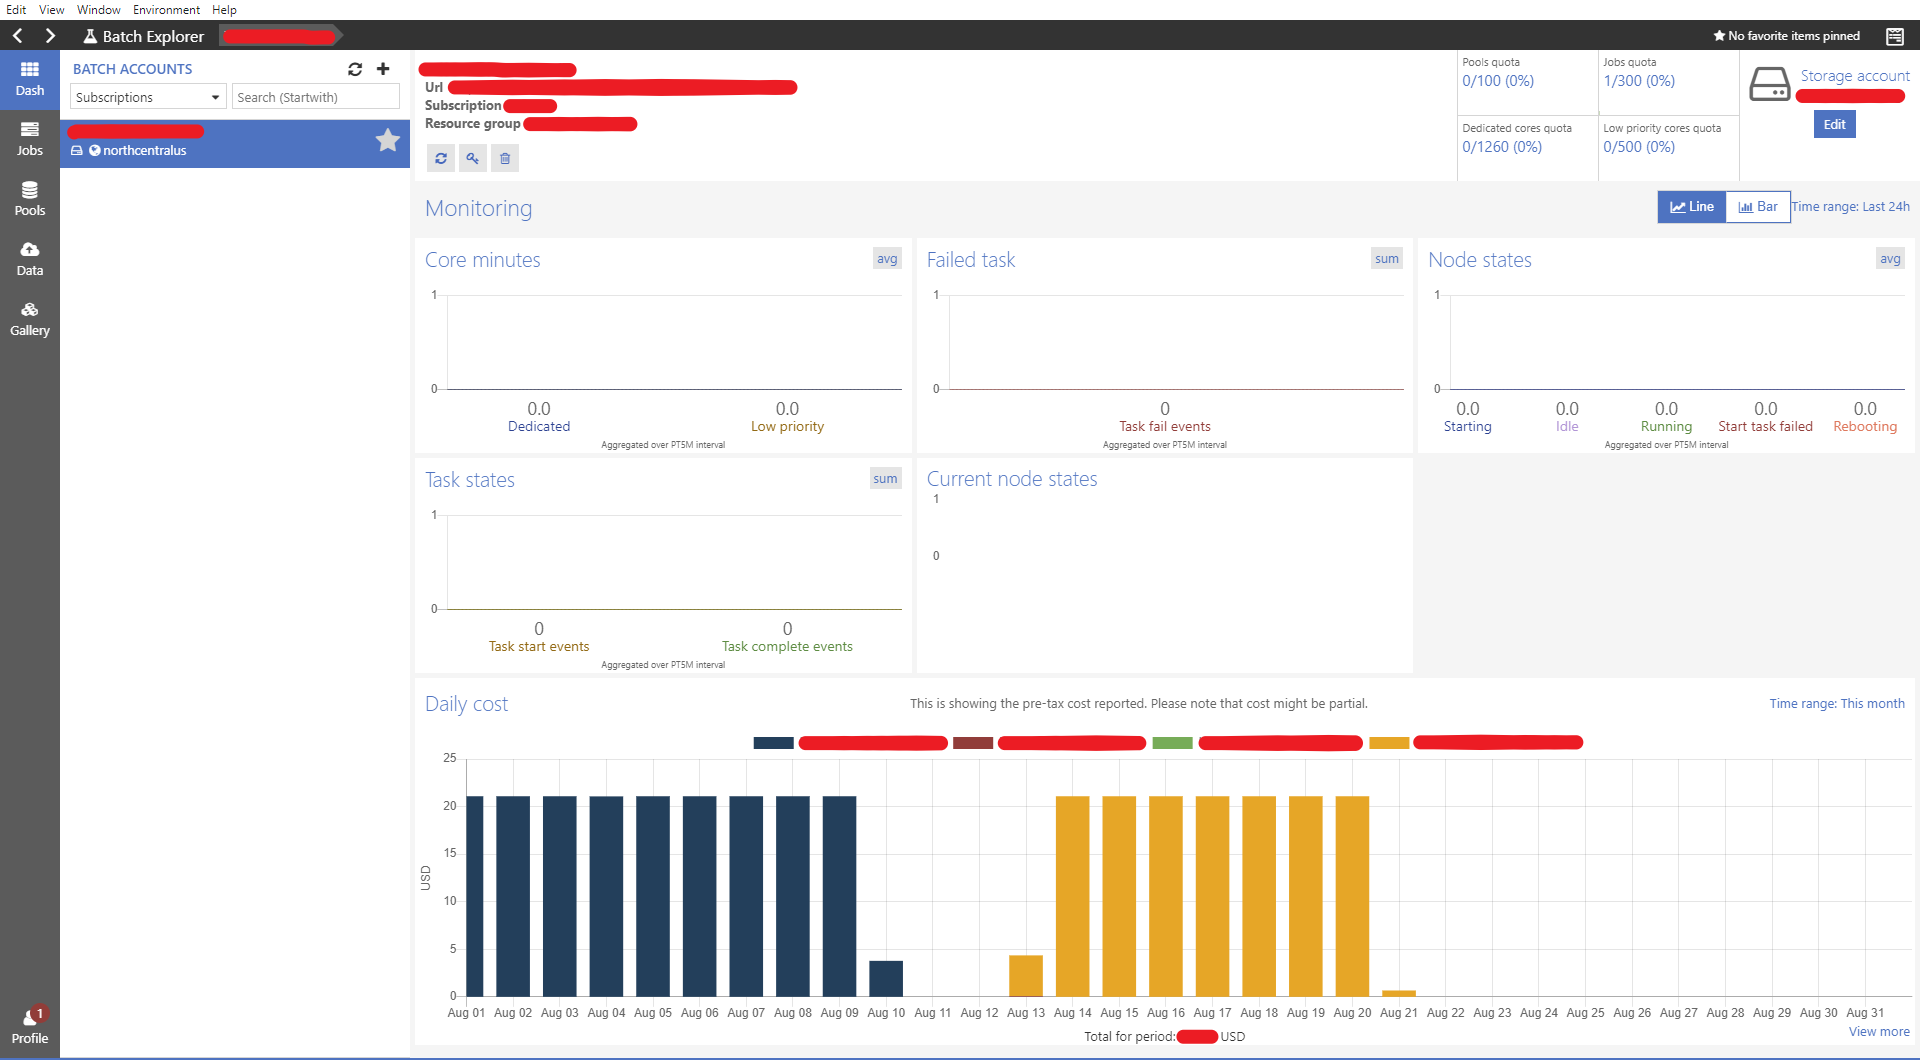Open the Edit menu
Image resolution: width=1920 pixels, height=1060 pixels.
[16, 10]
